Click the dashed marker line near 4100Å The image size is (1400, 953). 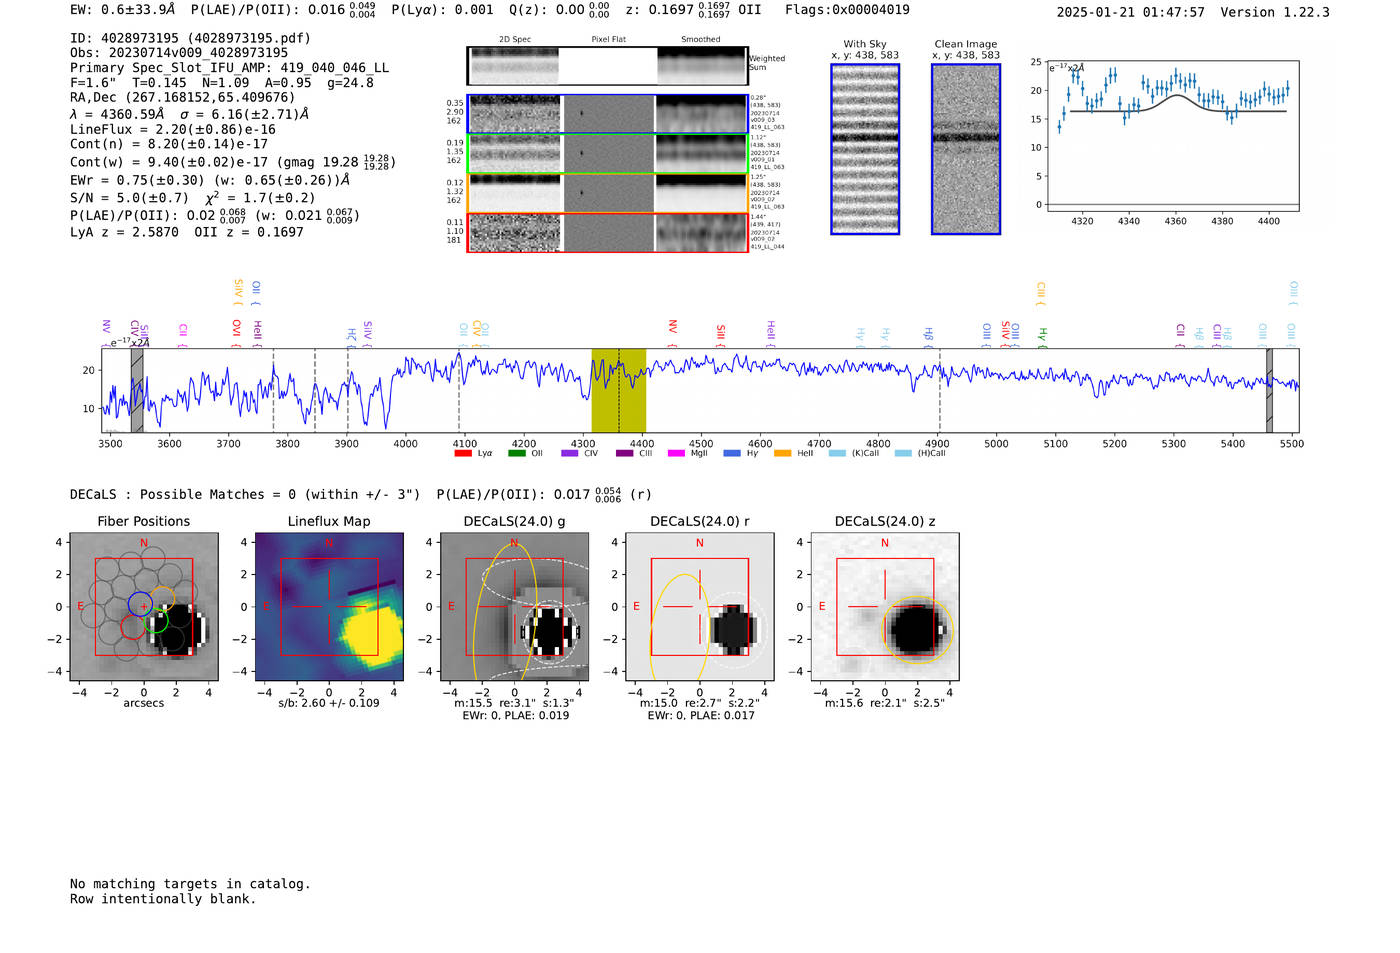(x=459, y=390)
